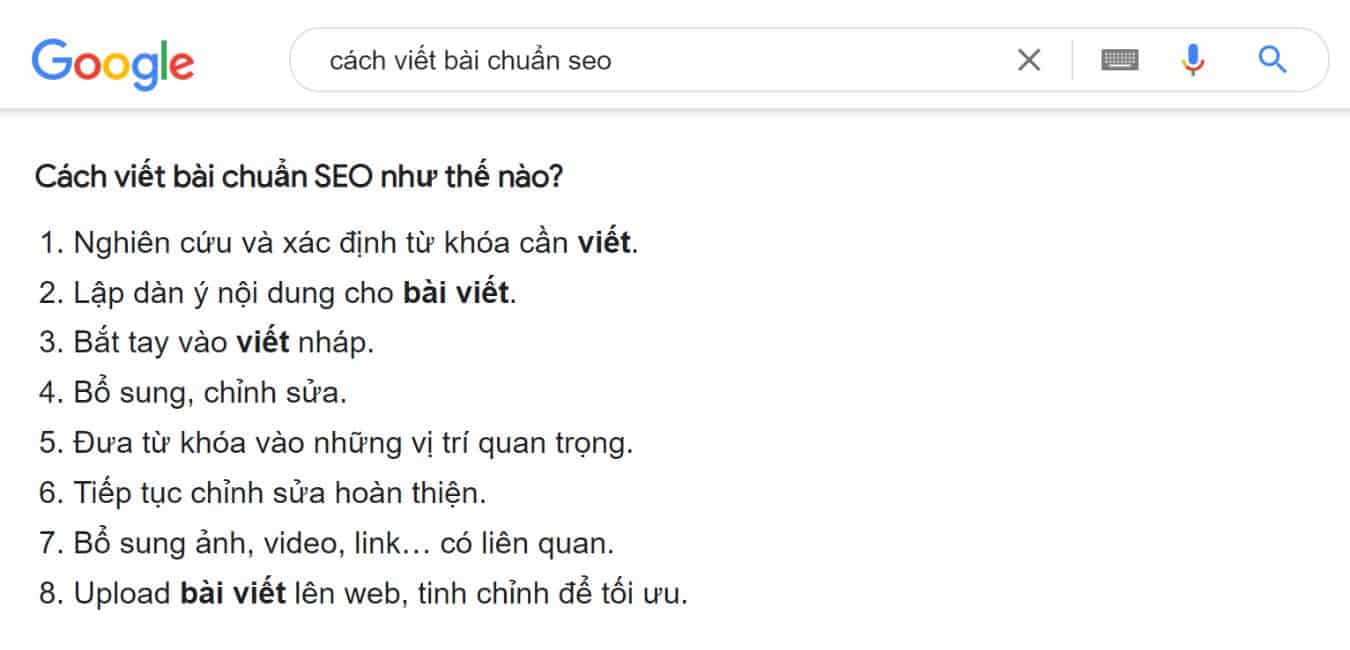The height and width of the screenshot is (650, 1350).
Task: Click the microphone icon for voice search
Action: pyautogui.click(x=1192, y=60)
